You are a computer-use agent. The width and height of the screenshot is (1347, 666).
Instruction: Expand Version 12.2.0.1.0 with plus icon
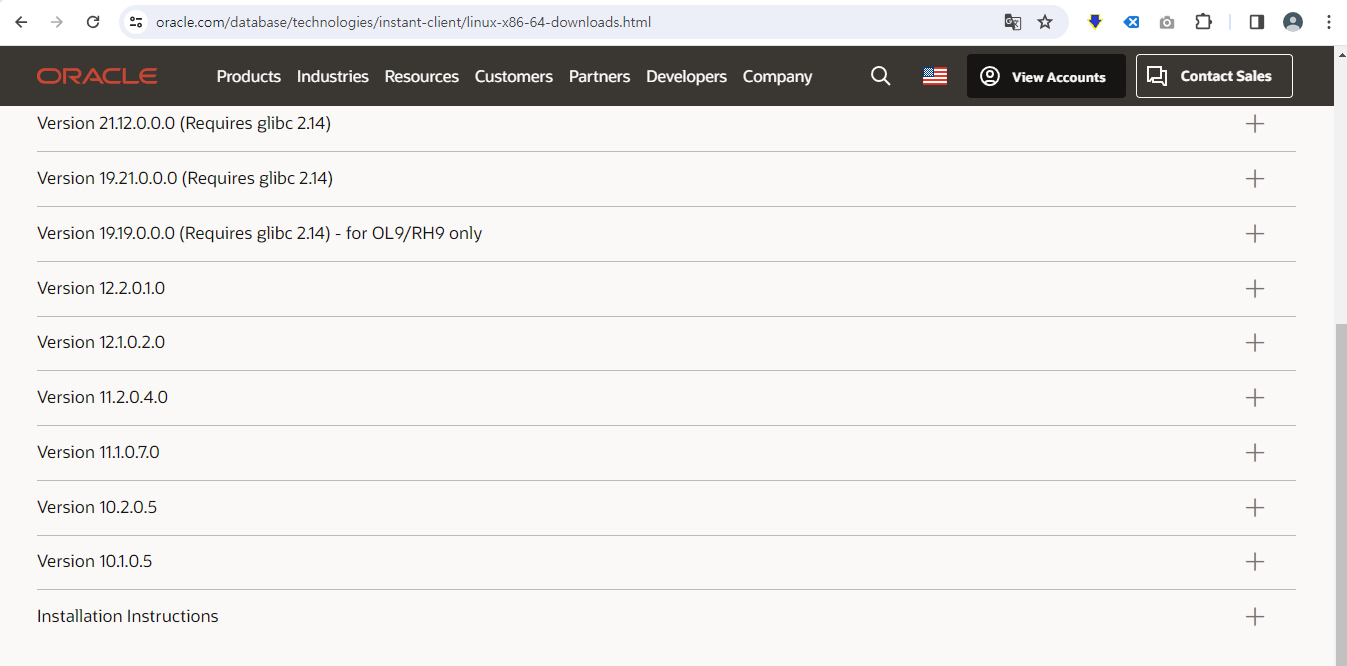point(1255,289)
